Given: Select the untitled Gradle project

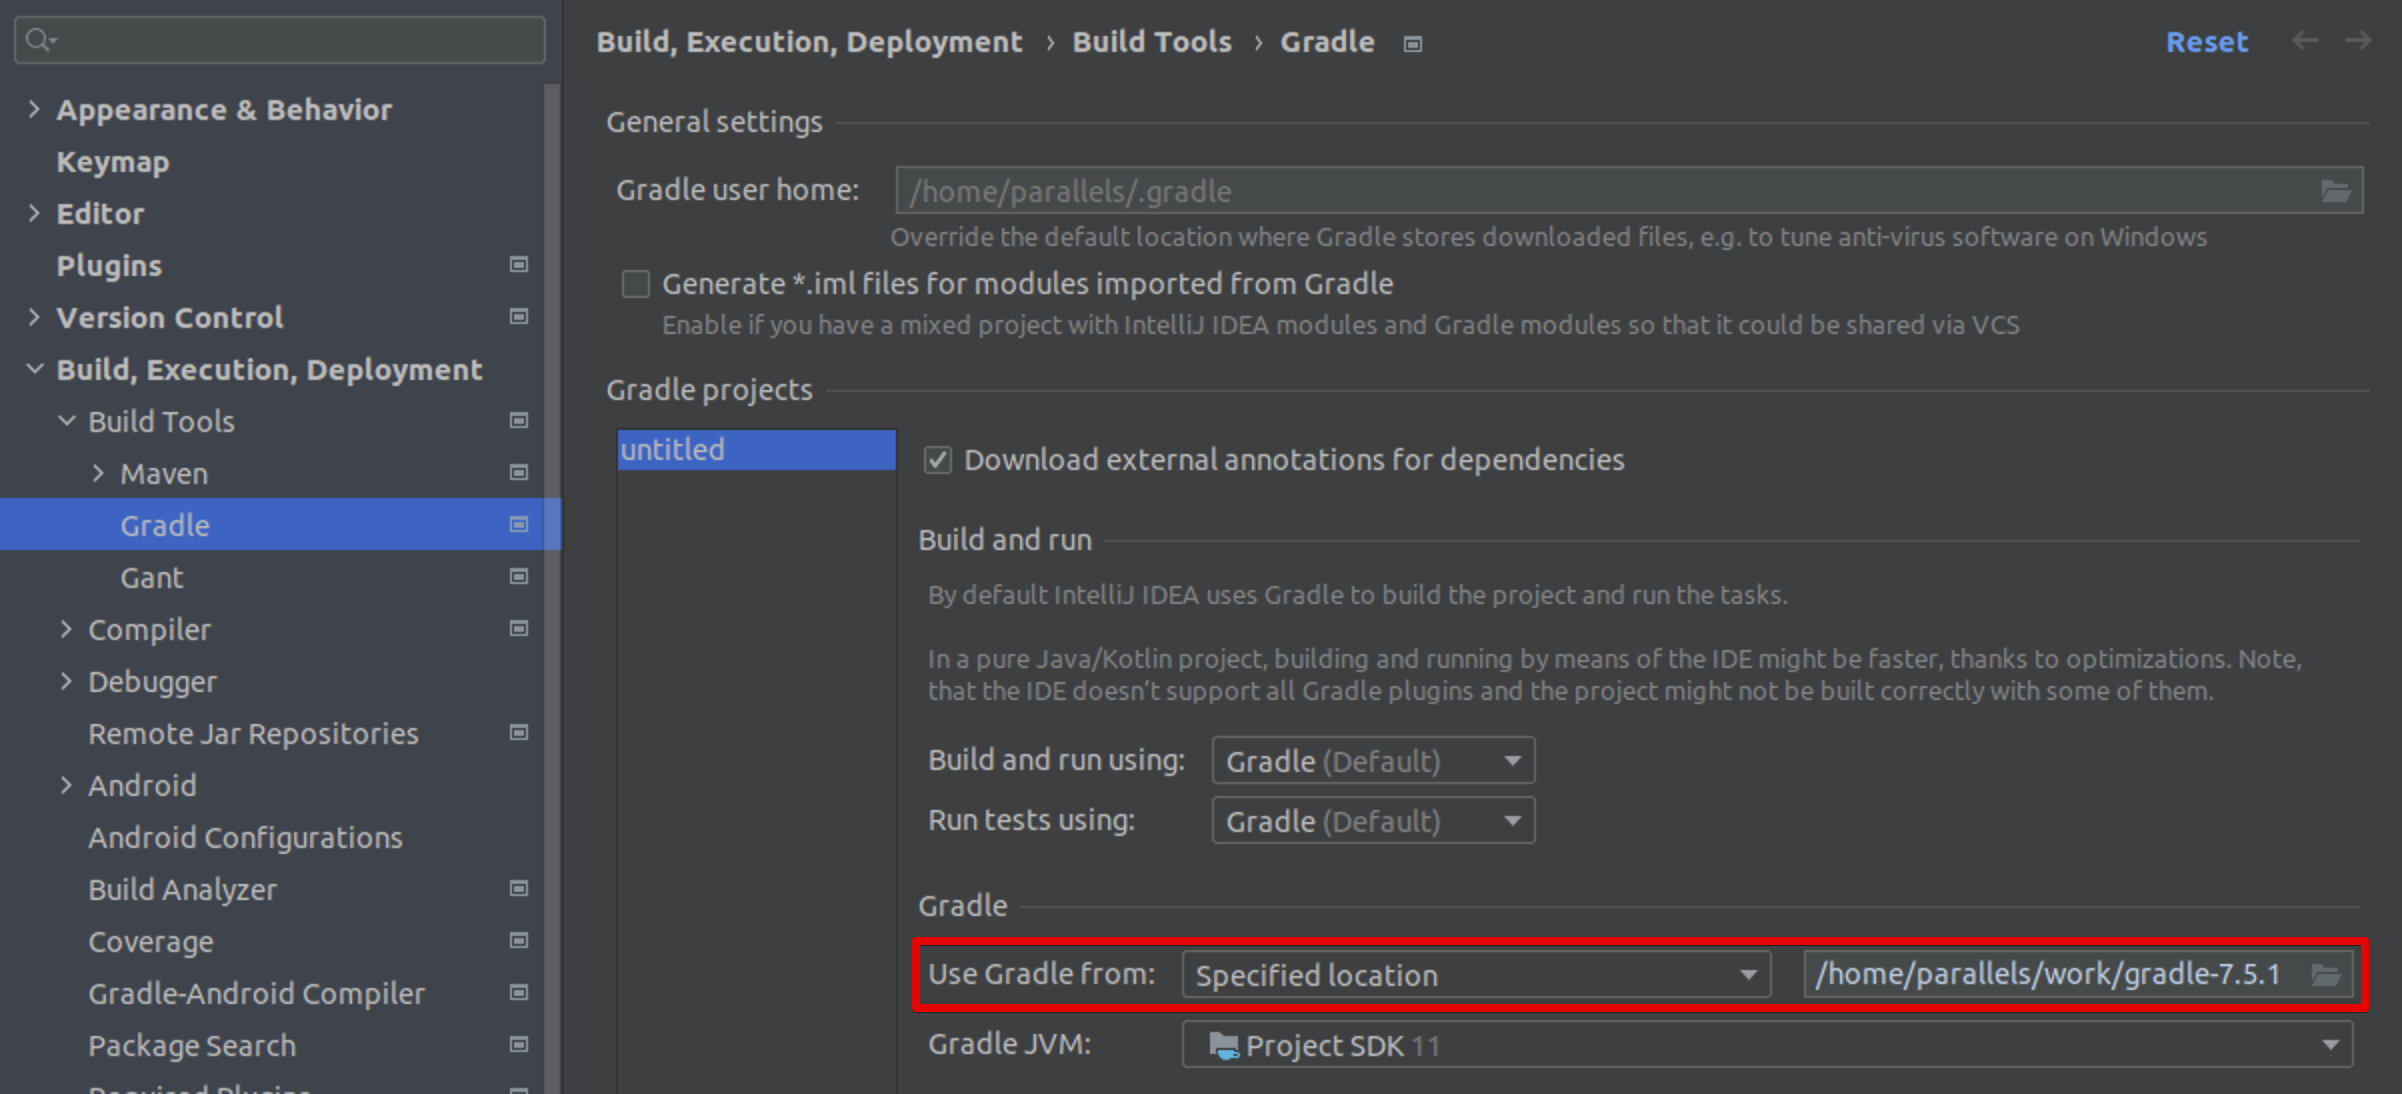Looking at the screenshot, I should [x=756, y=450].
